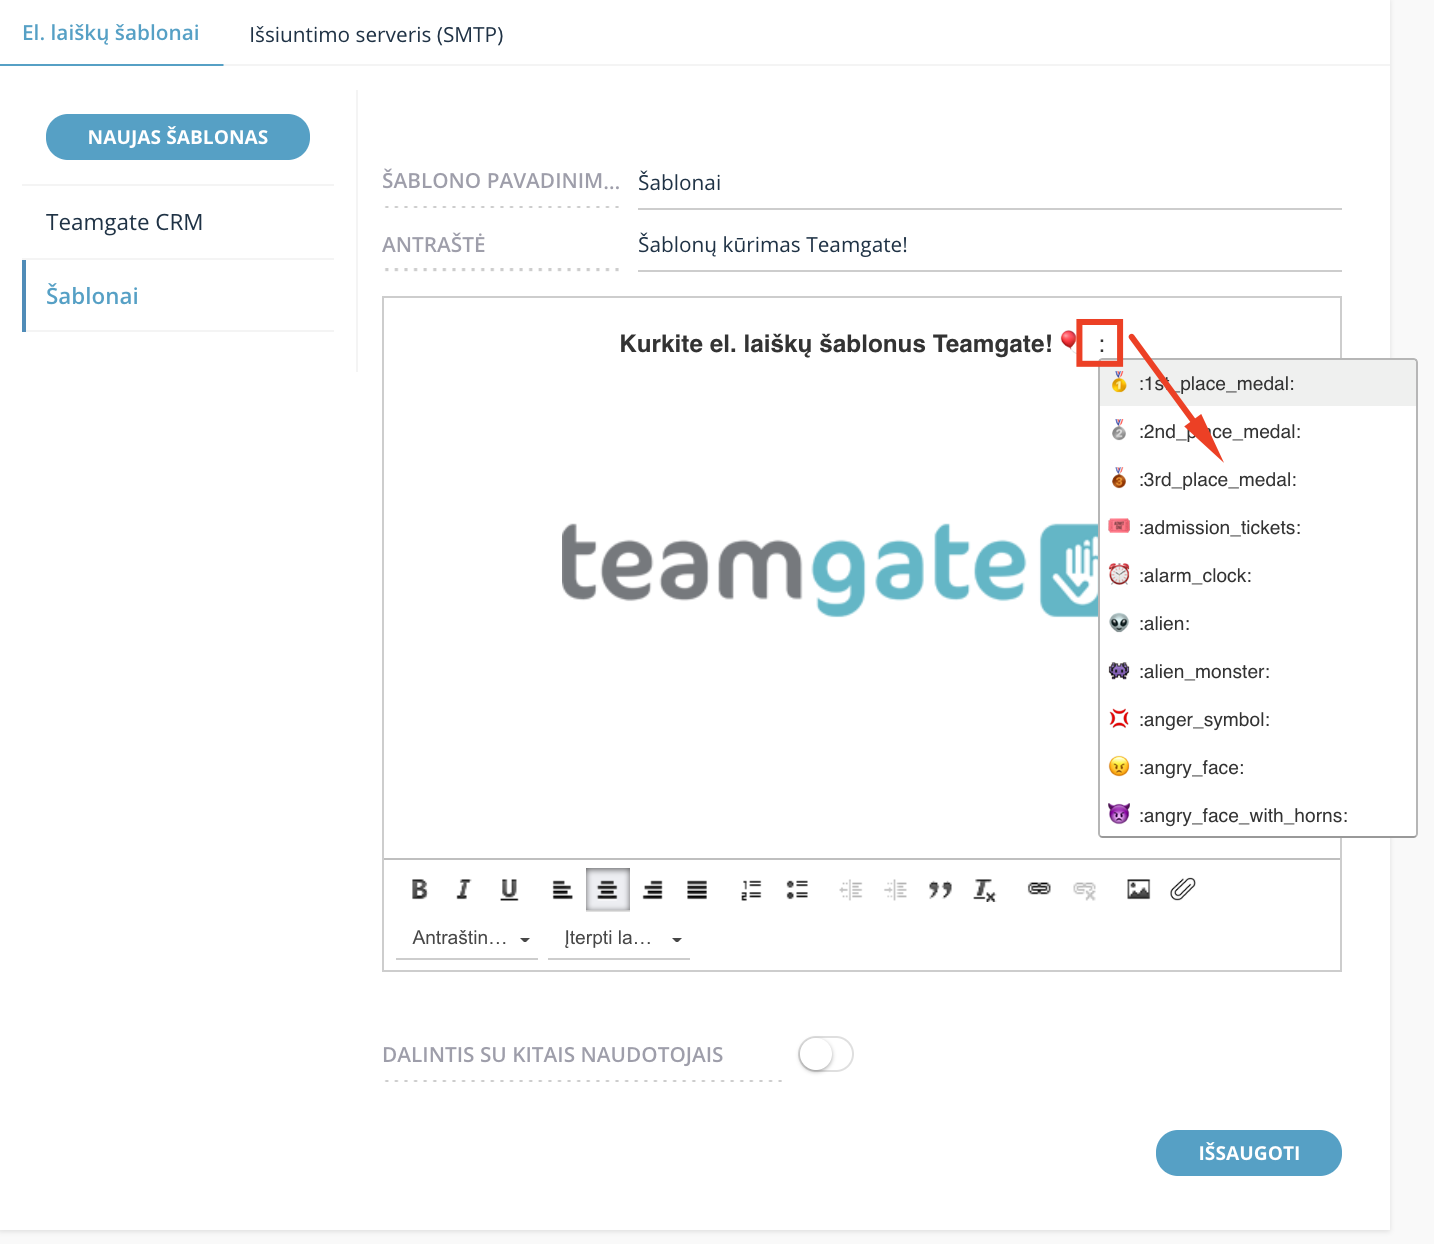Decrease the paragraph indent
Screen dimensions: 1434x1244
point(851,889)
